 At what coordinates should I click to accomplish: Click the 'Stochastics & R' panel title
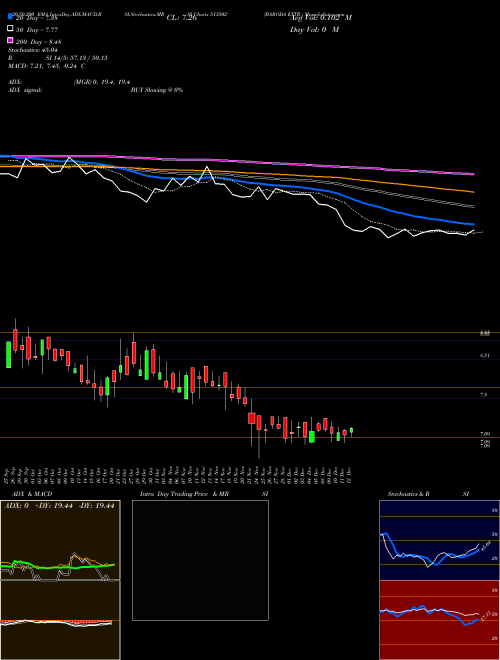coord(408,494)
